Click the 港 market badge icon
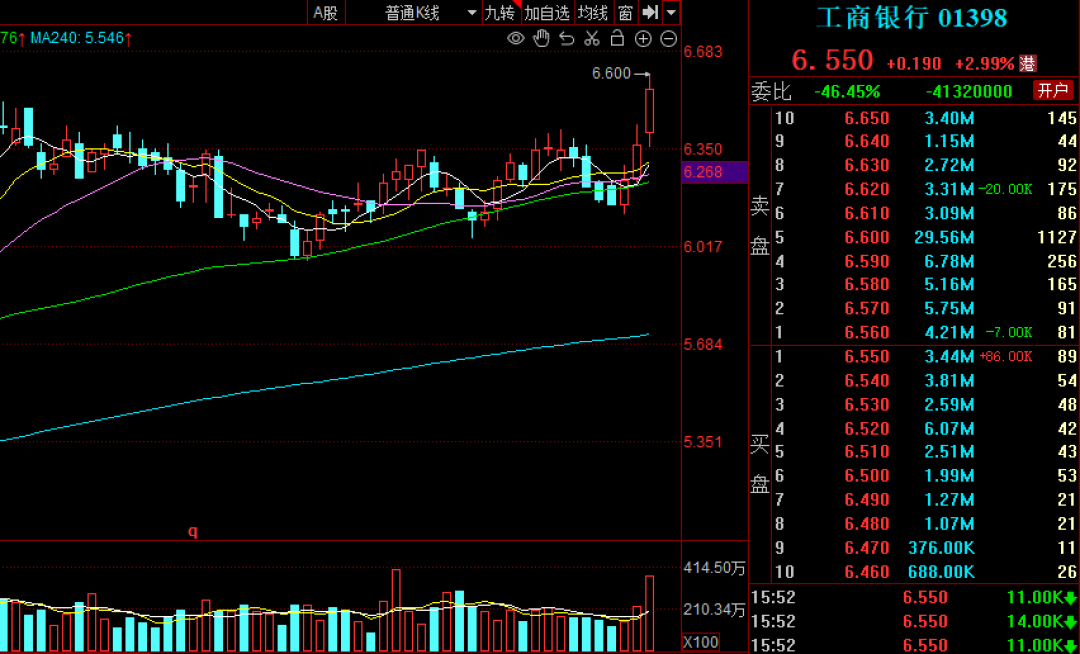Viewport: 1080px width, 654px height. coord(1028,64)
